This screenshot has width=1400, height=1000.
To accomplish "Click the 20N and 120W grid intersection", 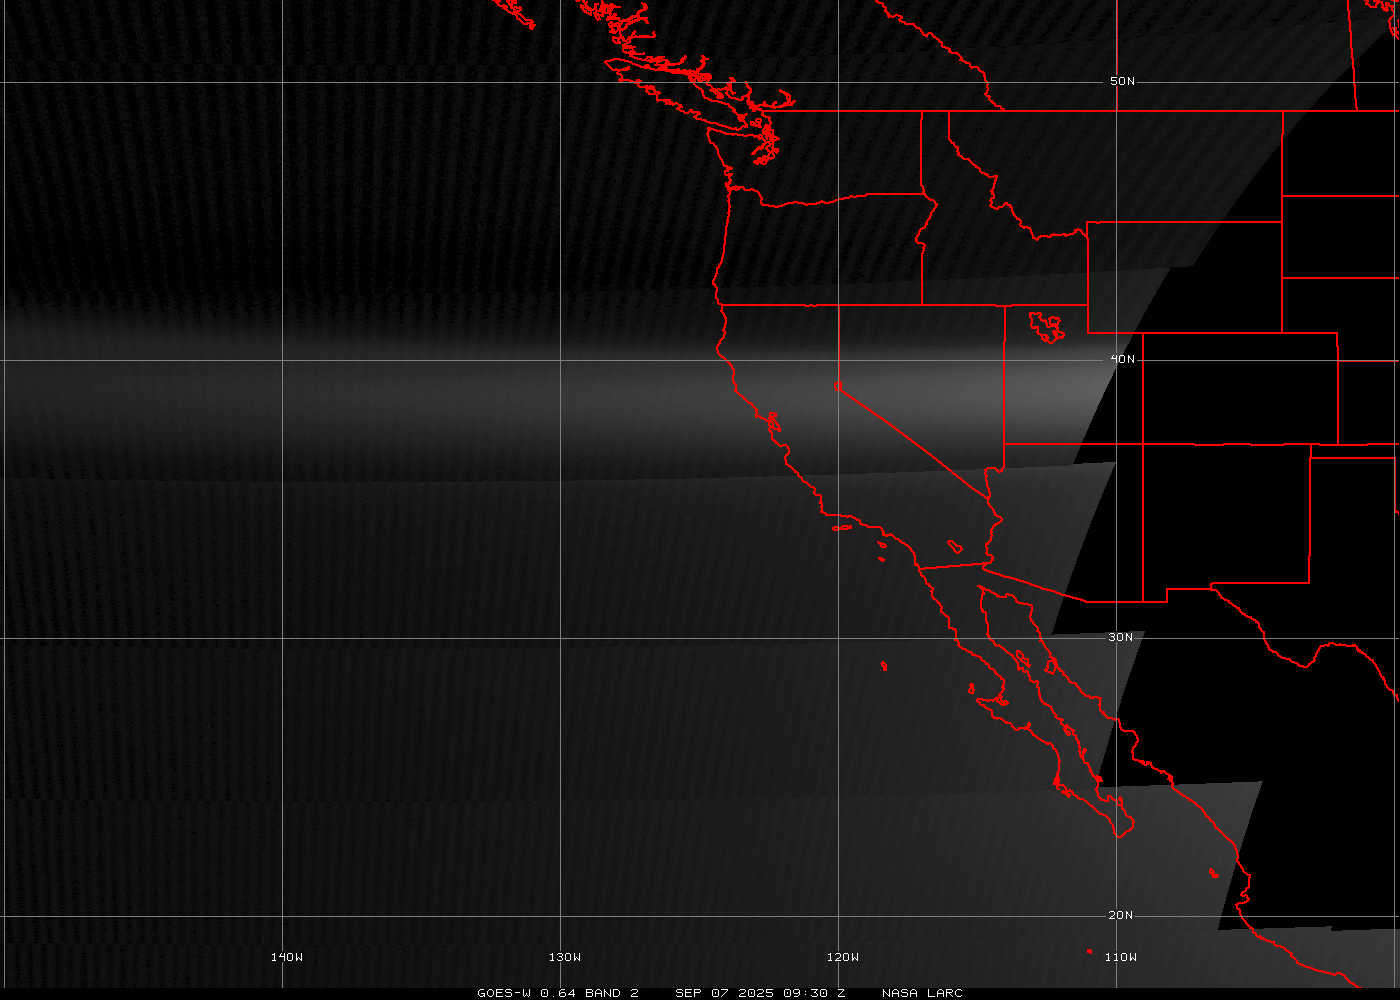I will coord(839,916).
